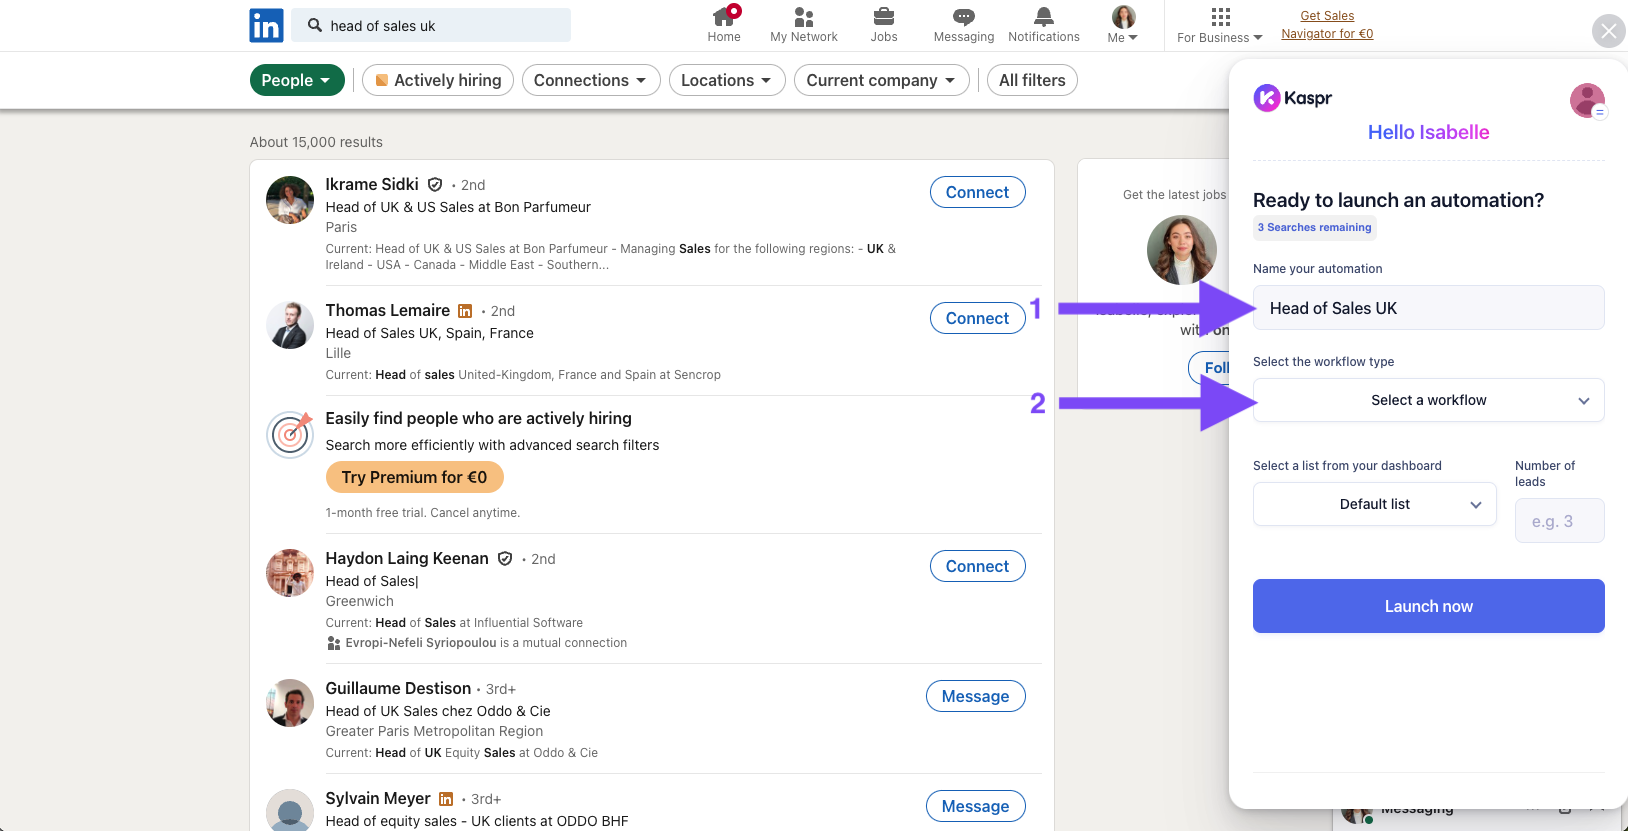Expand the Current company filter dropdown
The image size is (1628, 831).
click(882, 80)
